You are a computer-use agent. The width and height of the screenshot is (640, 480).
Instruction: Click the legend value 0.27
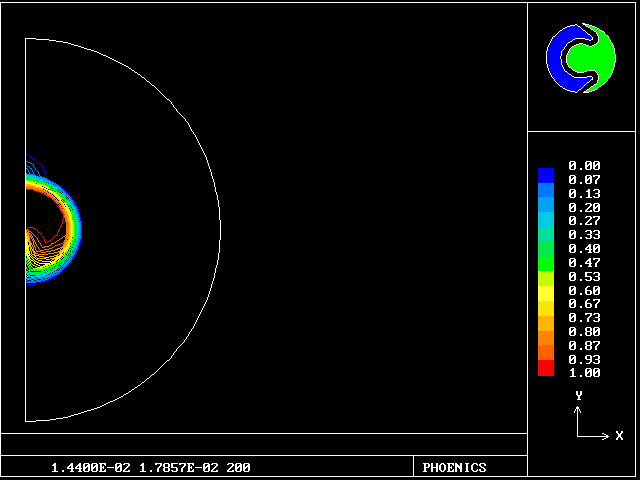tap(584, 221)
